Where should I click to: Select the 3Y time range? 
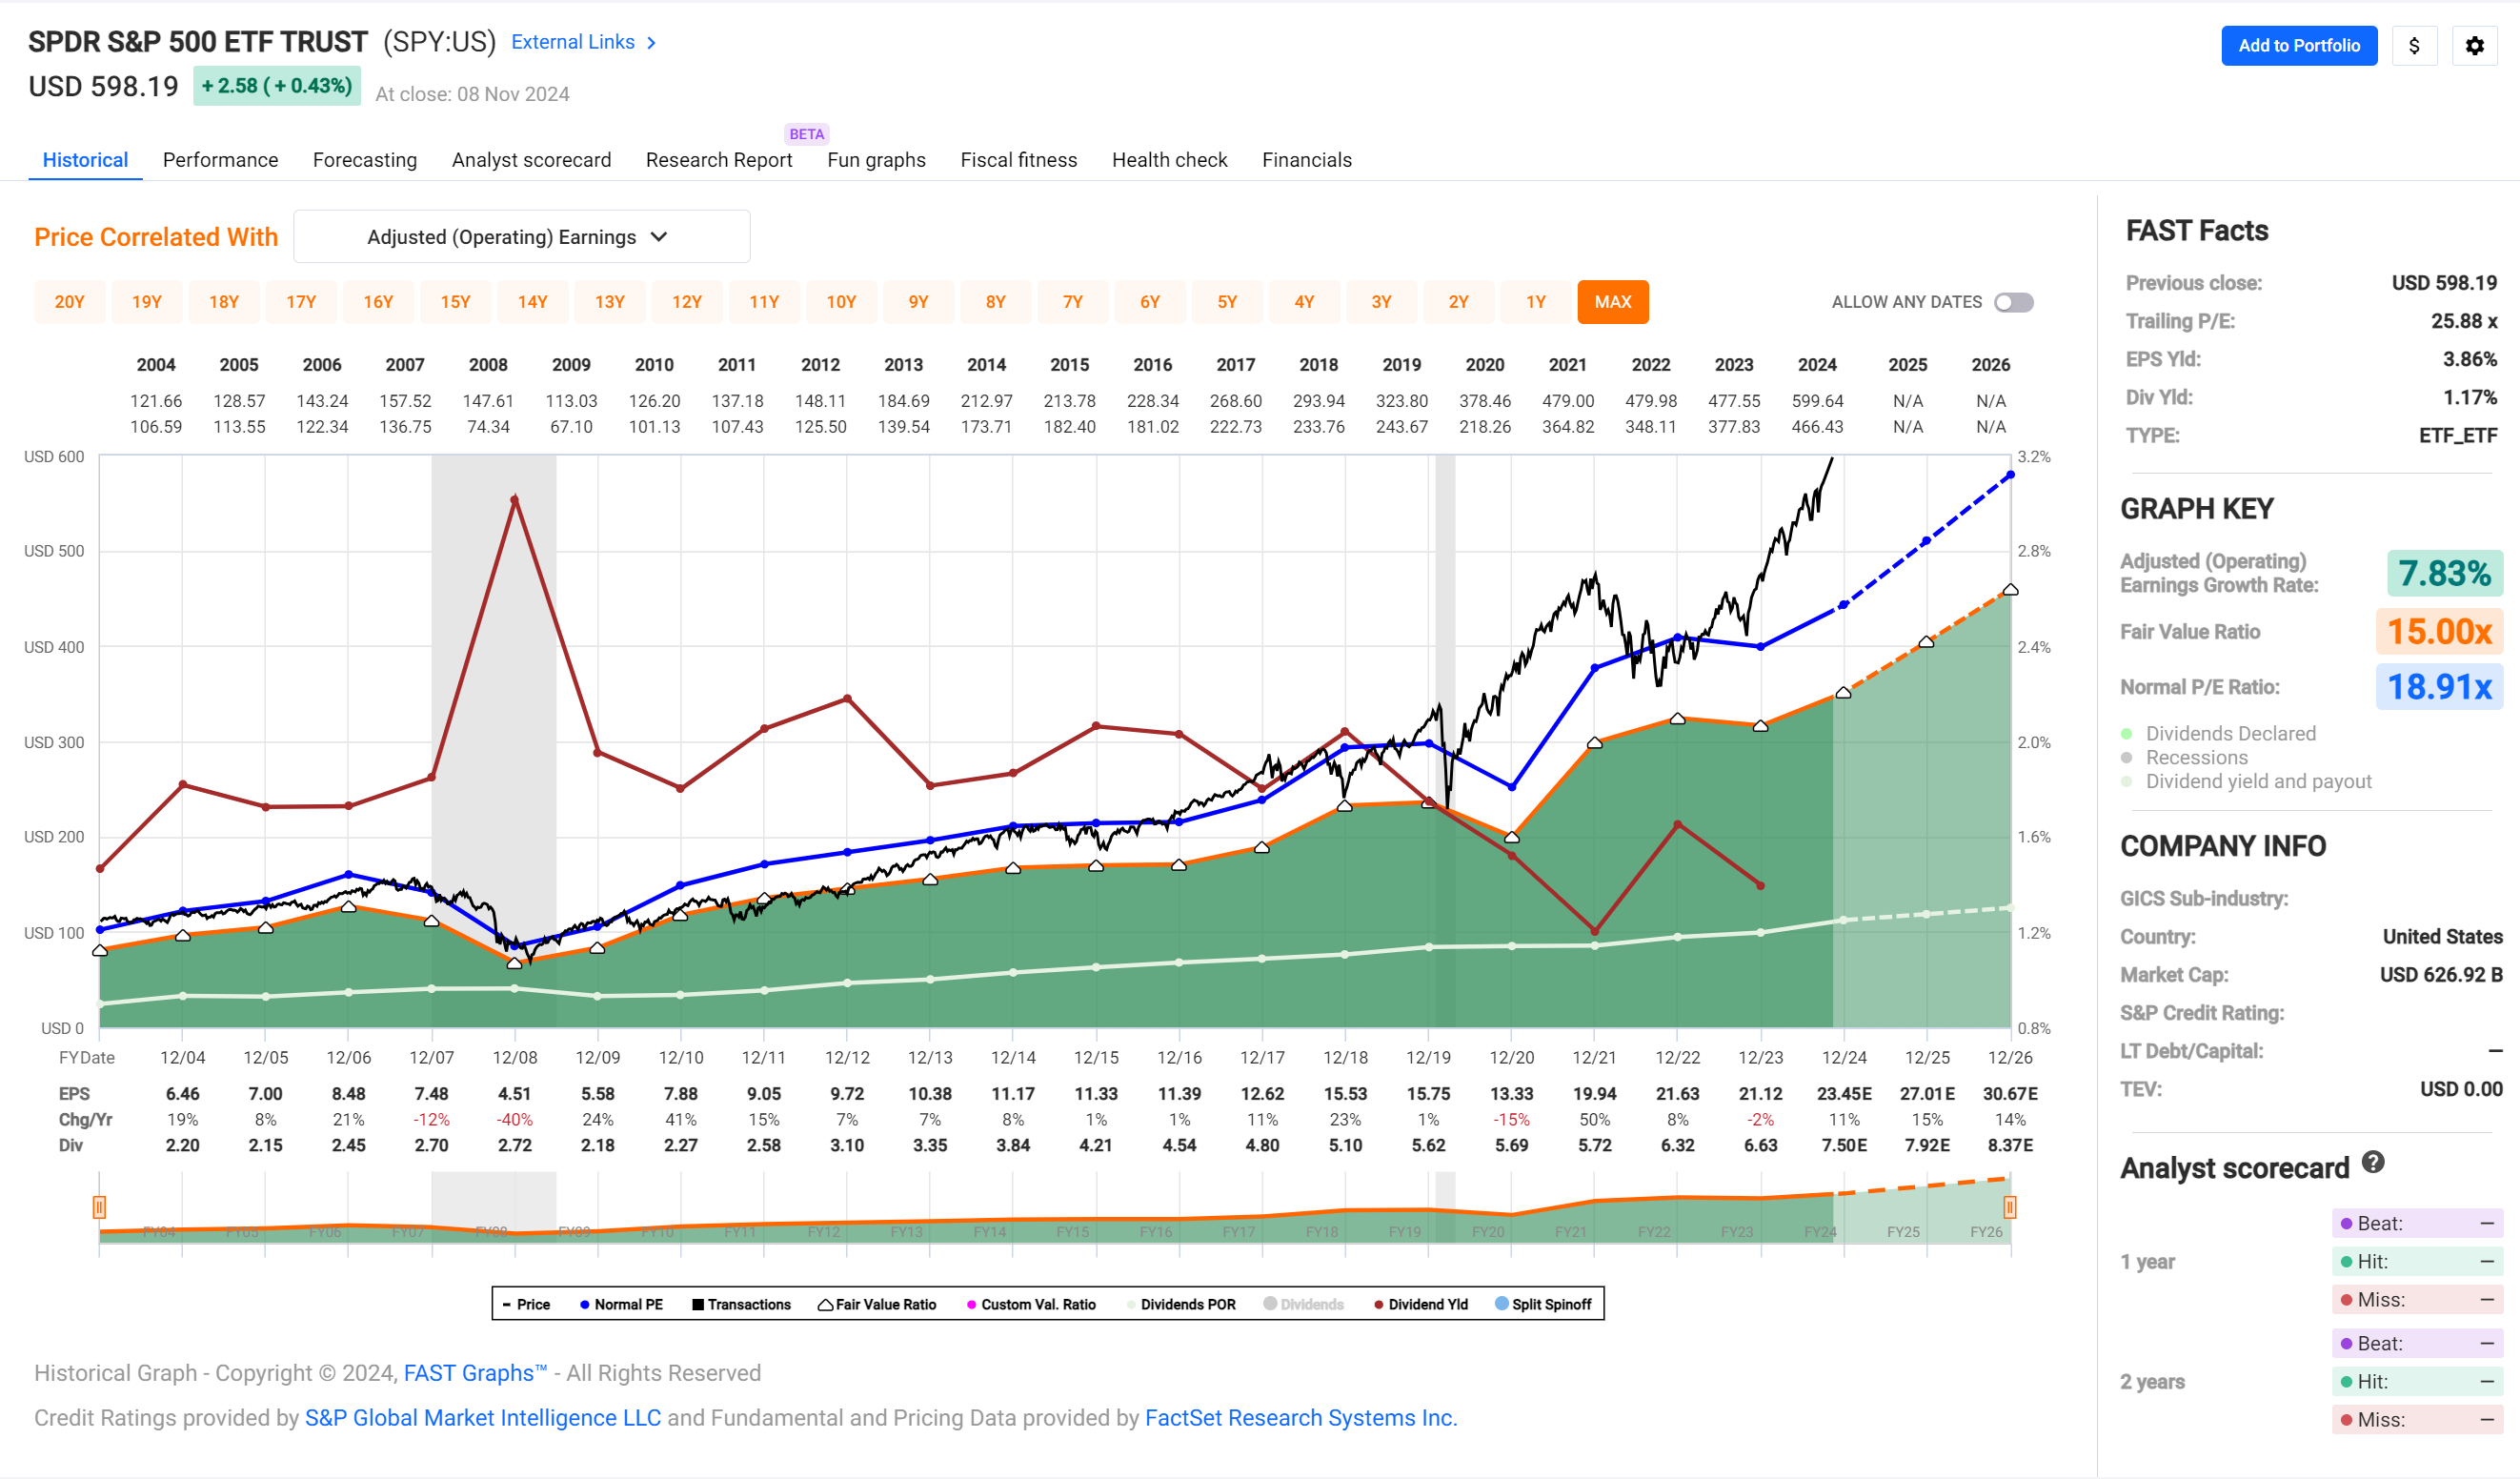[x=1381, y=302]
